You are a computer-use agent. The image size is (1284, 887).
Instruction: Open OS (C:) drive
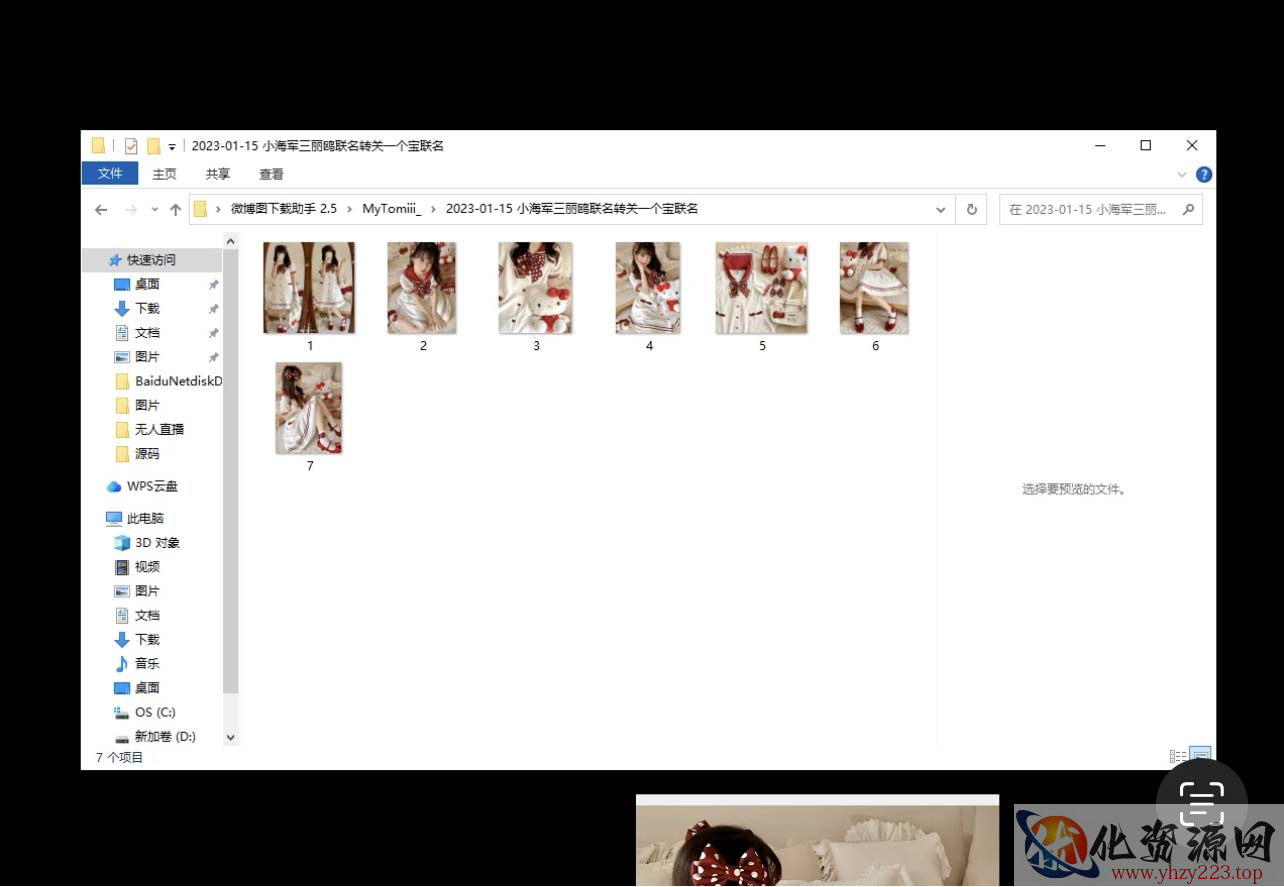click(155, 712)
